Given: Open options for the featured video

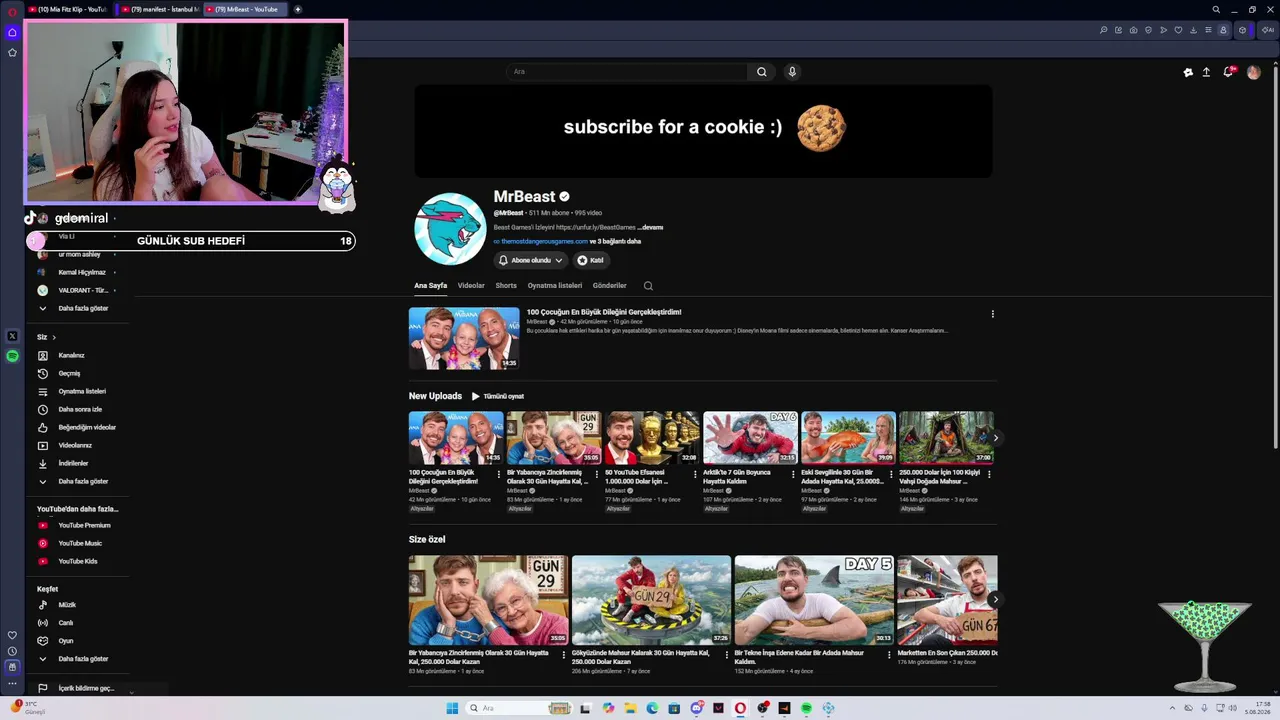Looking at the screenshot, I should pos(992,314).
